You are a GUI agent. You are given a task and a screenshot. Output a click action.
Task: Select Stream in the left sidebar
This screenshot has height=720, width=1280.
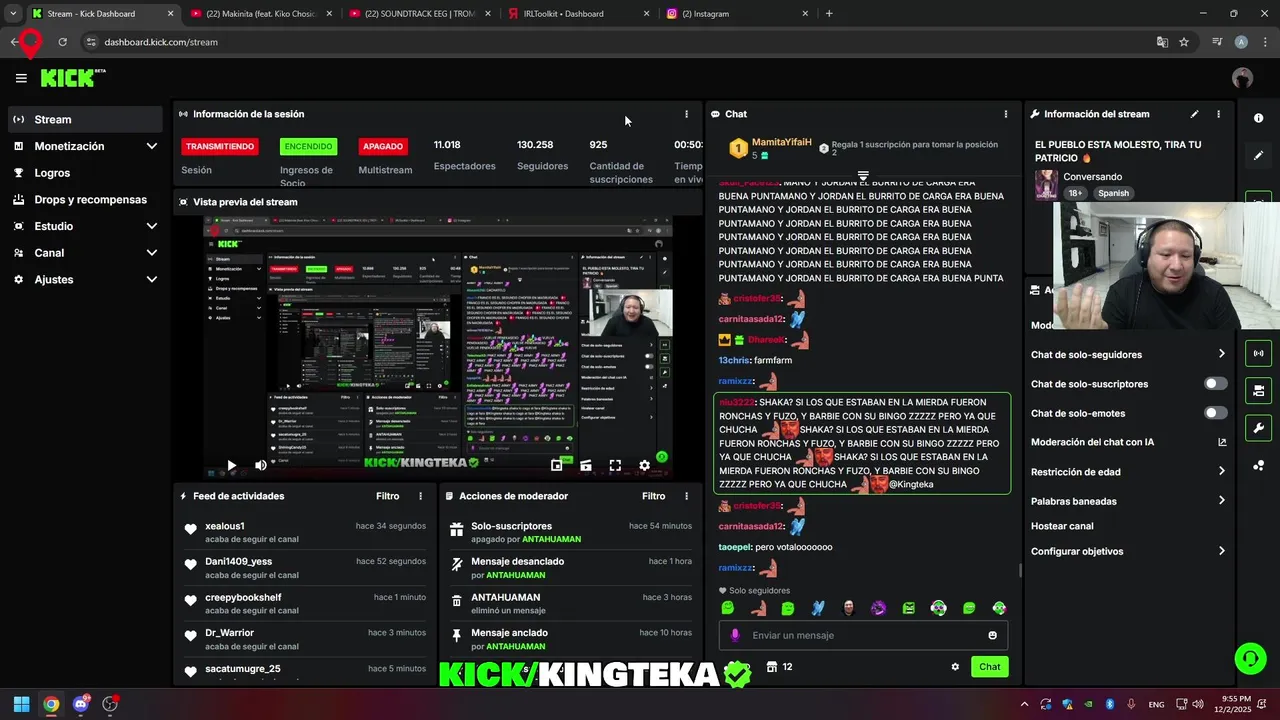84,119
